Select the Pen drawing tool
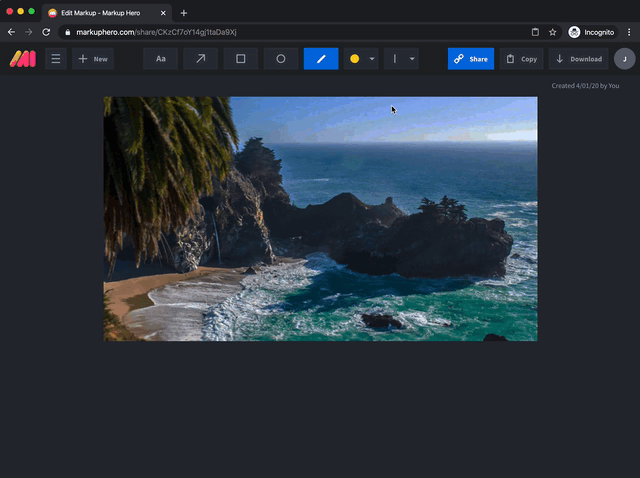The height and width of the screenshot is (478, 640). (x=321, y=59)
